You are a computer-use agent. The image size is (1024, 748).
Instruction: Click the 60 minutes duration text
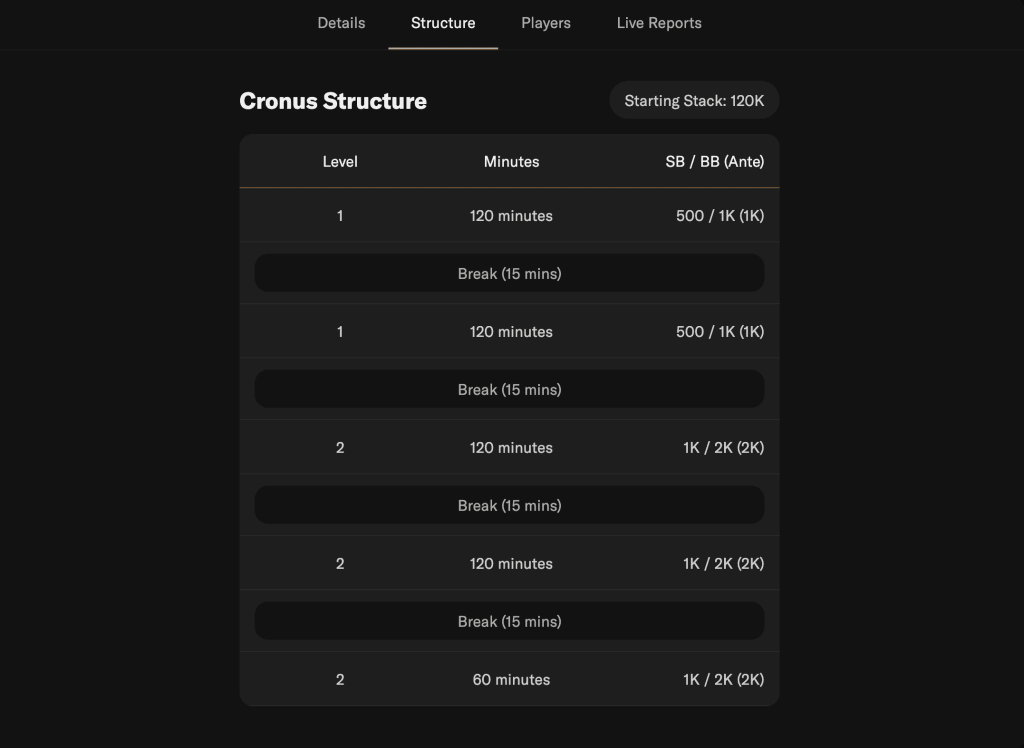click(x=511, y=679)
